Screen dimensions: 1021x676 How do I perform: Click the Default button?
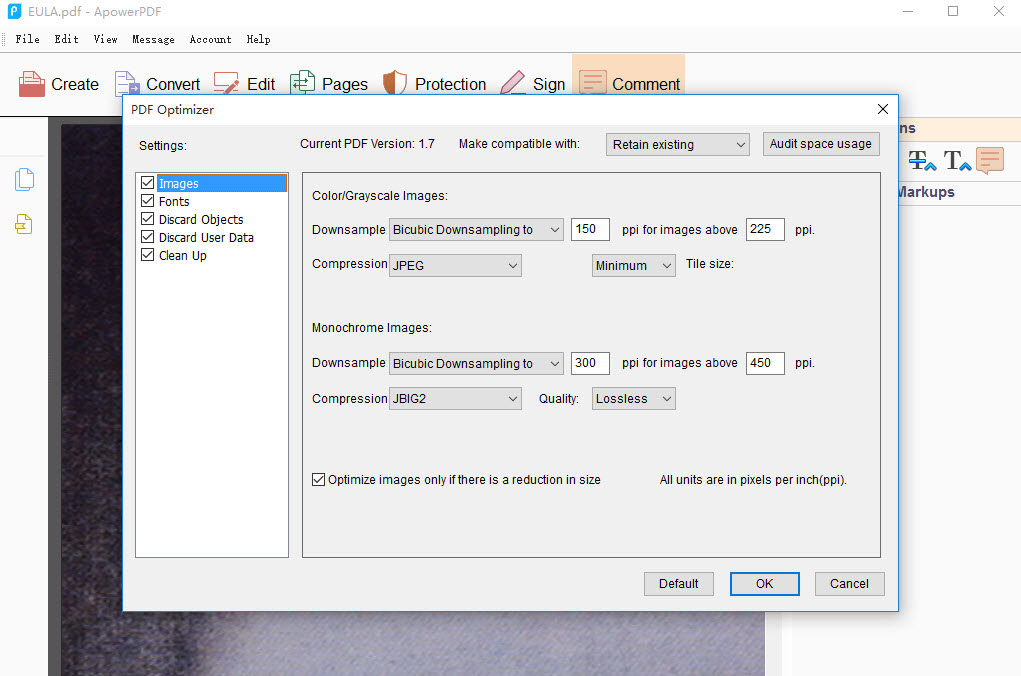tap(678, 584)
